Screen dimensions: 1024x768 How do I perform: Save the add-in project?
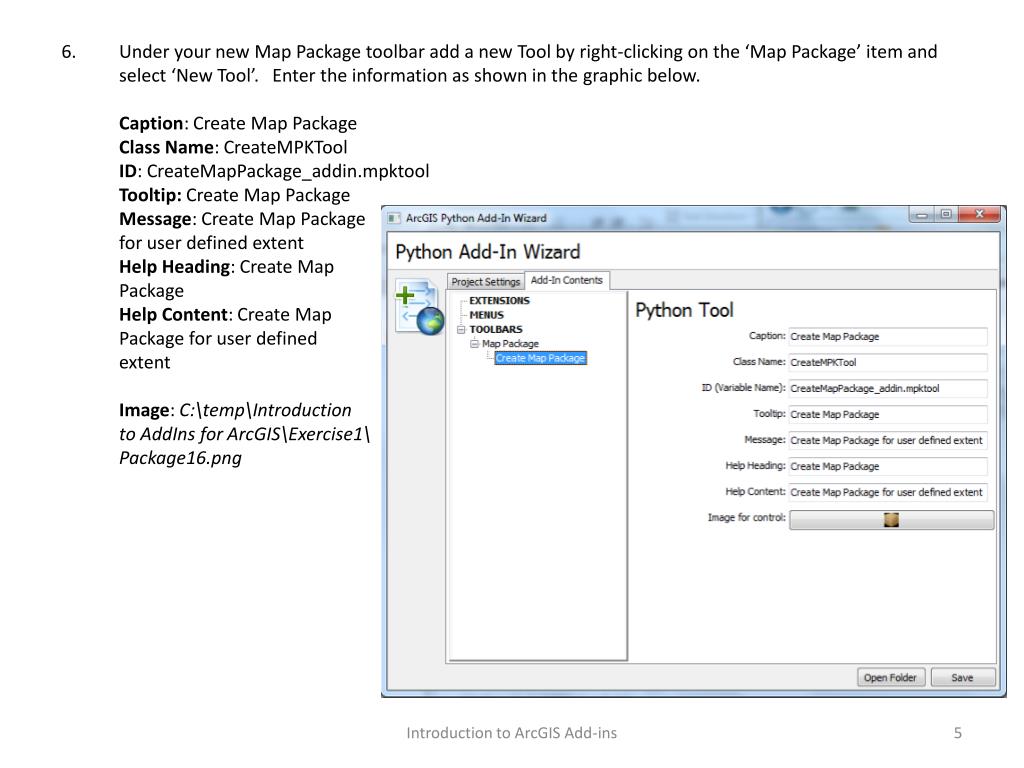(x=963, y=677)
